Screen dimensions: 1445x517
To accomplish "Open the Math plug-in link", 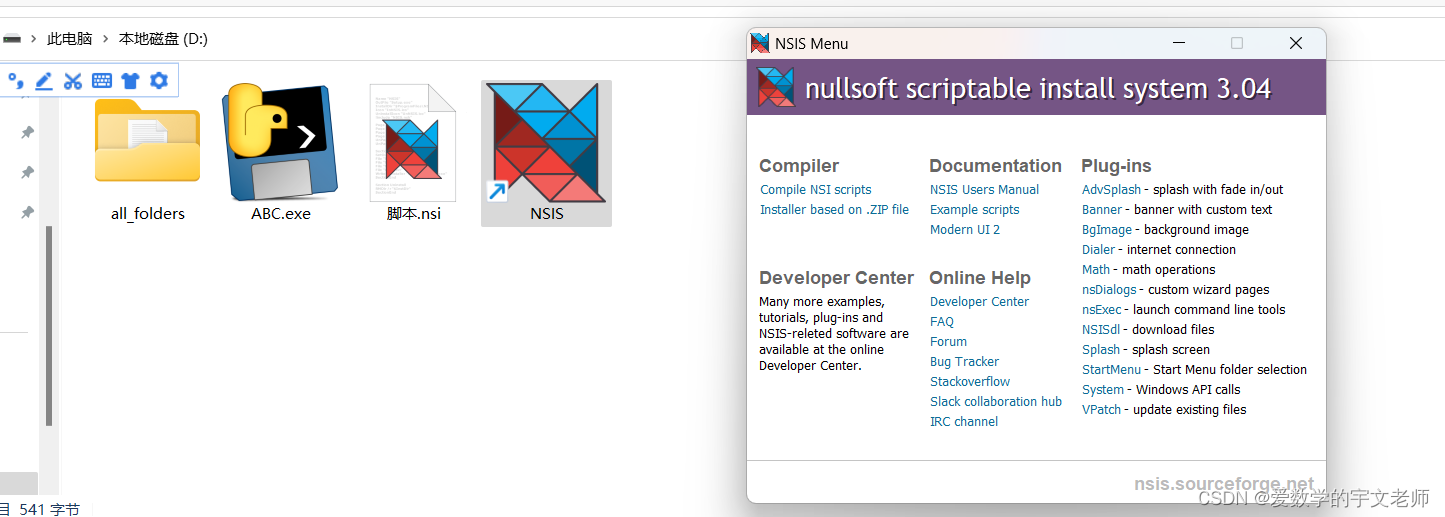I will pos(1096,270).
